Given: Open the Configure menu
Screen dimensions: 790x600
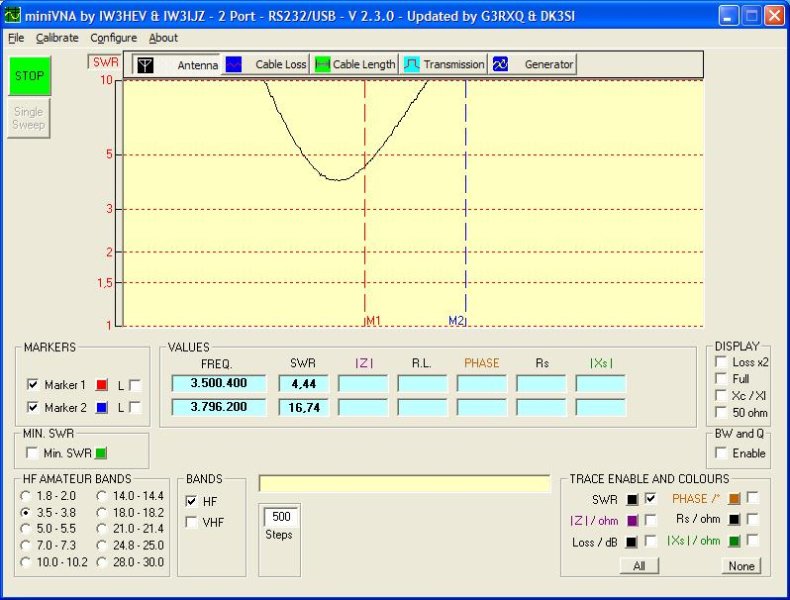Looking at the screenshot, I should (x=113, y=38).
